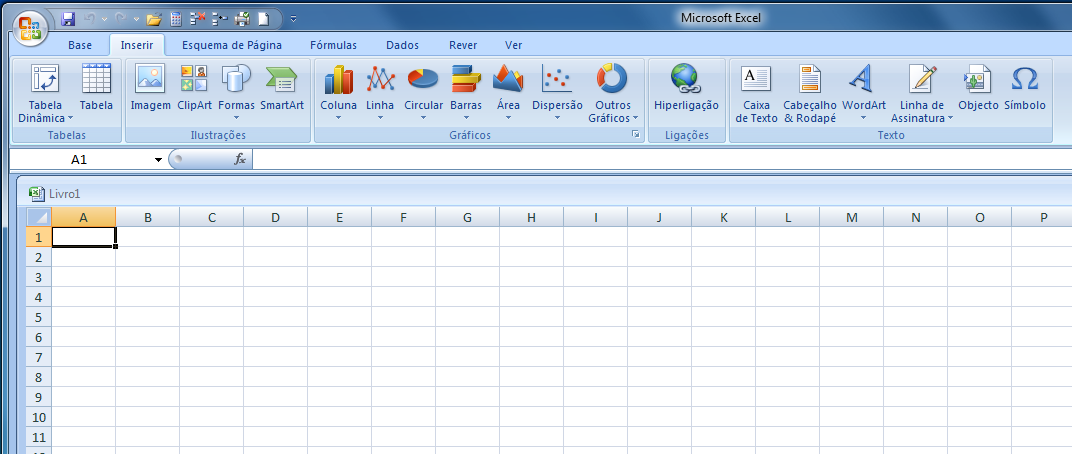Open the Circular pie chart dropdown
1072x454 pixels.
click(x=423, y=117)
